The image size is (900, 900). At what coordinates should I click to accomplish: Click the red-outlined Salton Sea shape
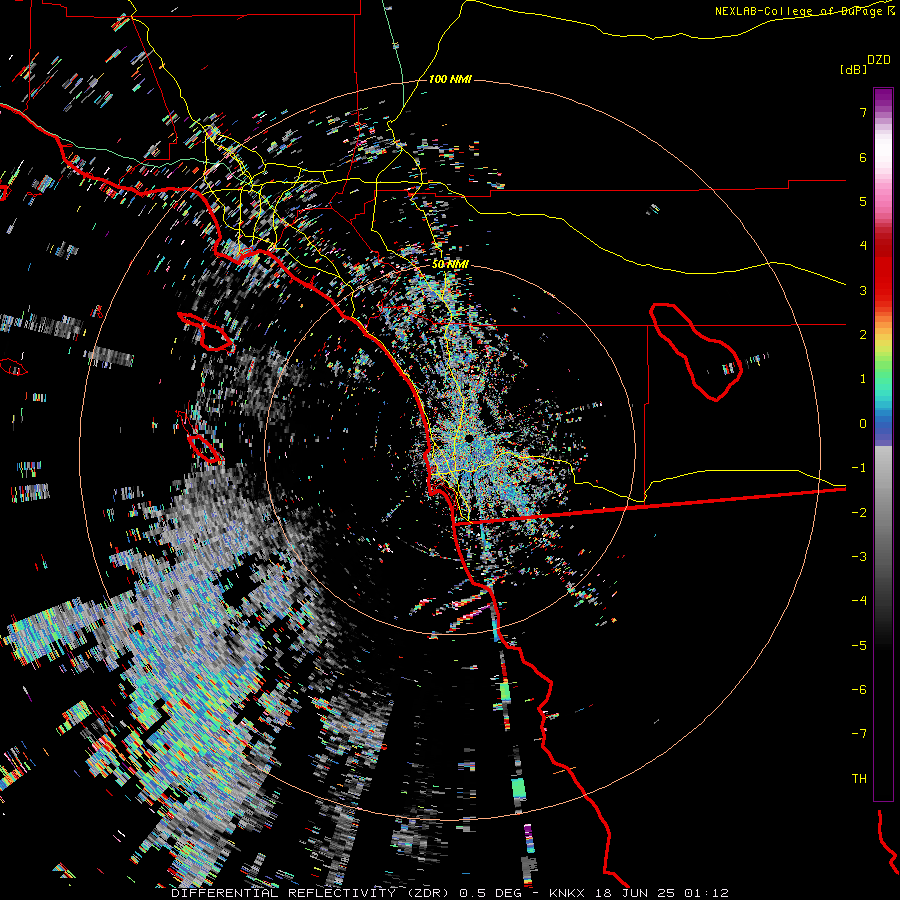point(696,351)
